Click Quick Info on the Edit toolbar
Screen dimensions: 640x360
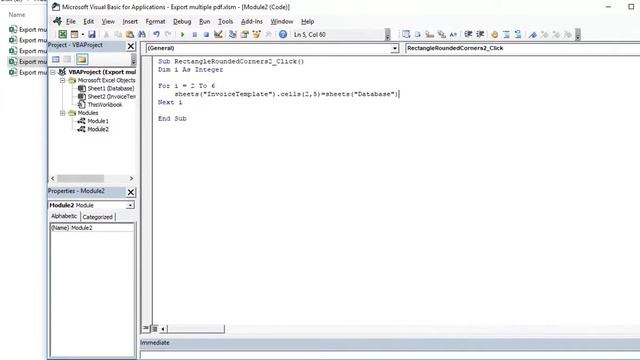click(x=429, y=35)
